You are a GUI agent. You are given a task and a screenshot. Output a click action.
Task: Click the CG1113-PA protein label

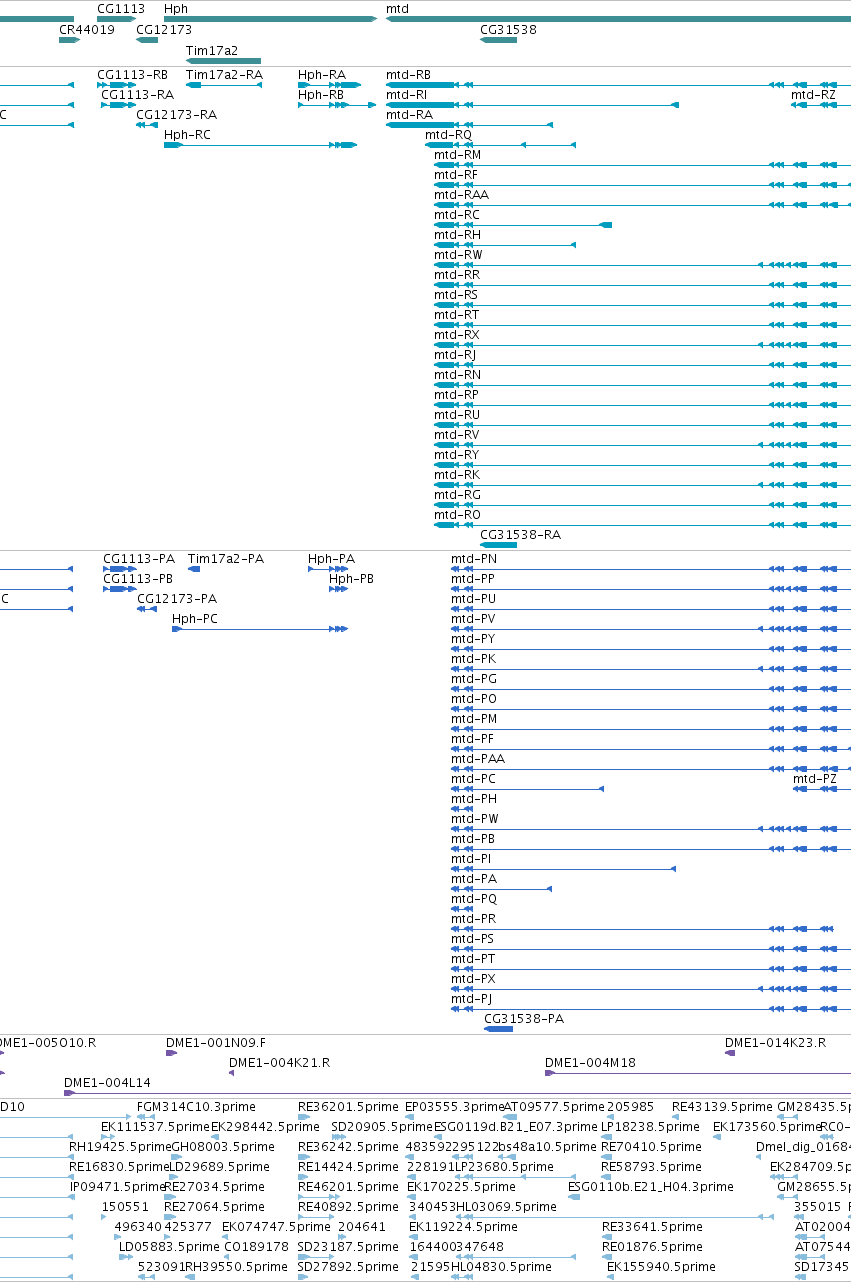pyautogui.click(x=139, y=559)
